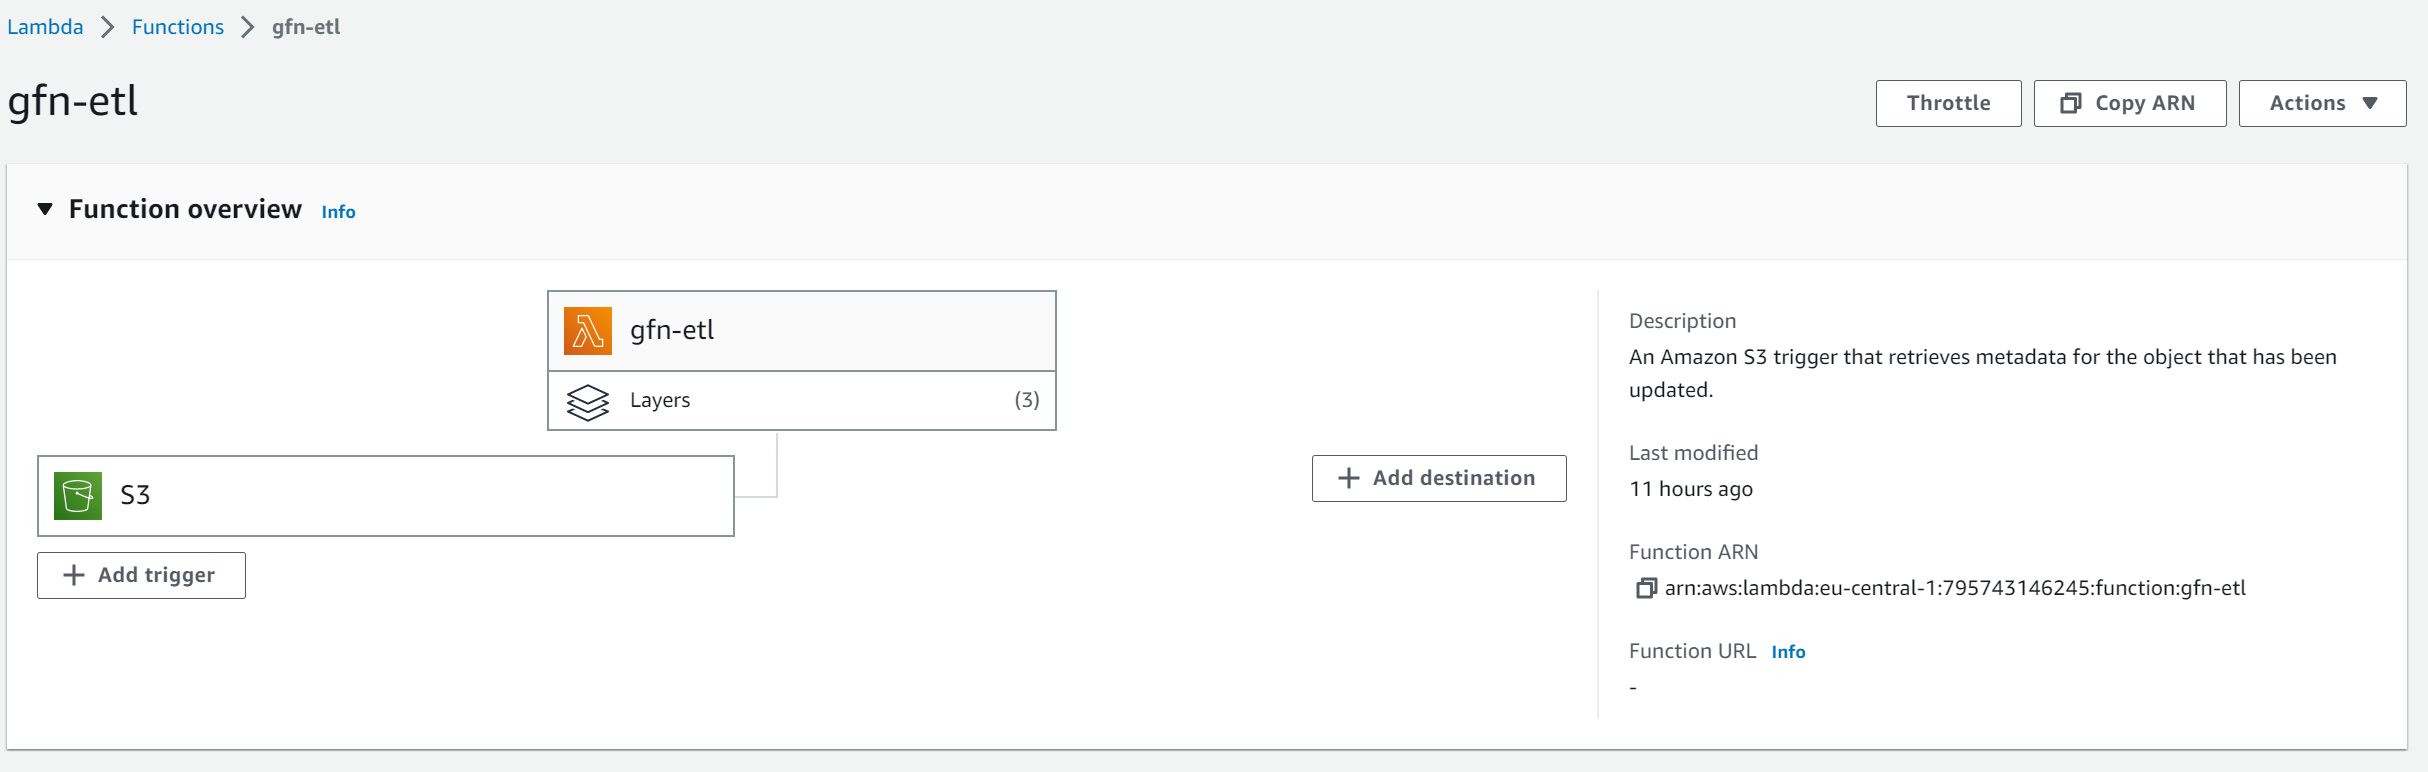Image resolution: width=2428 pixels, height=772 pixels.
Task: Click the Add trigger button
Action: [140, 575]
